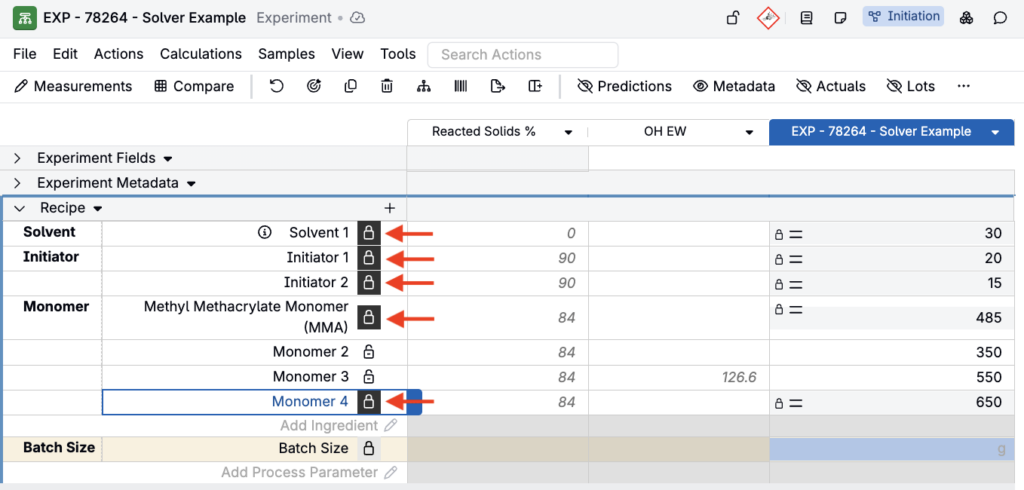Click the green experiment app icon
Image resolution: width=1024 pixels, height=490 pixels.
tap(25, 18)
